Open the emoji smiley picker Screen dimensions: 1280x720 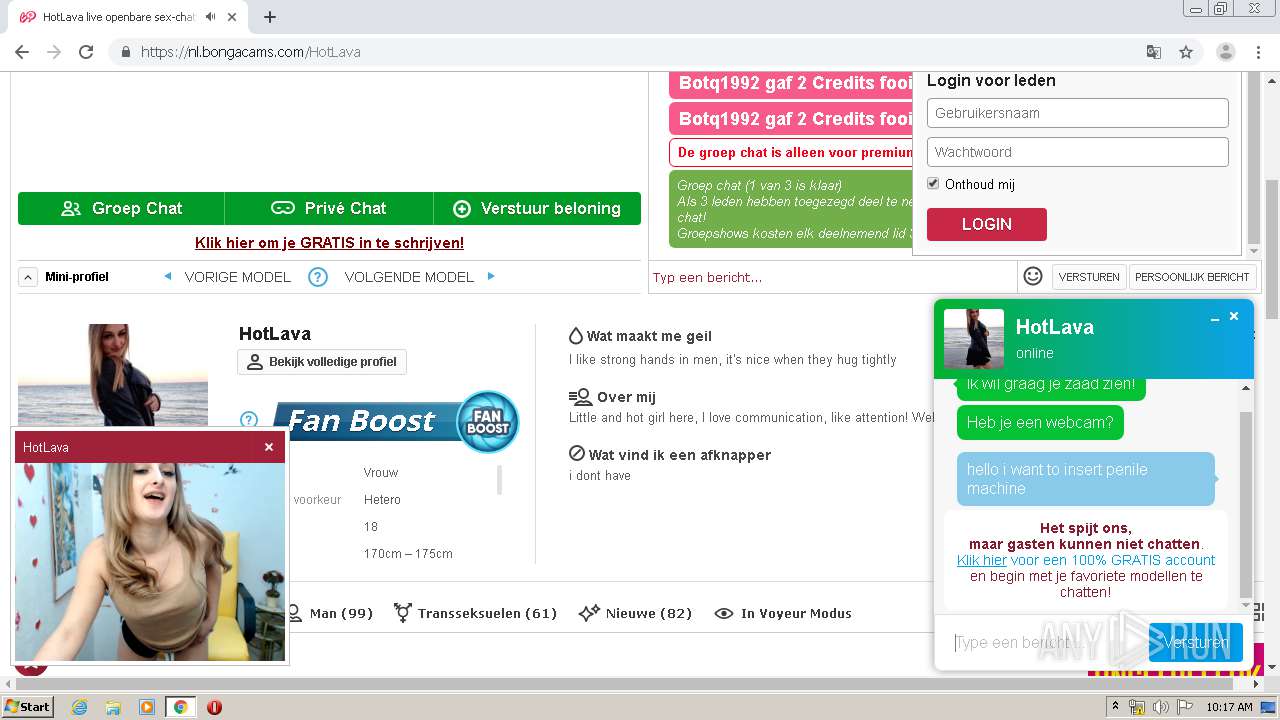(x=1033, y=276)
